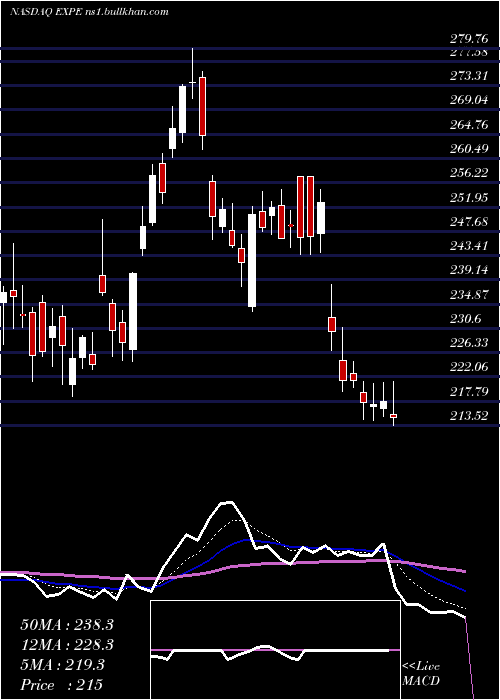Viewport: 500px width, 700px height.
Task: Select the 213.52 price axis label
Action: (x=468, y=416)
